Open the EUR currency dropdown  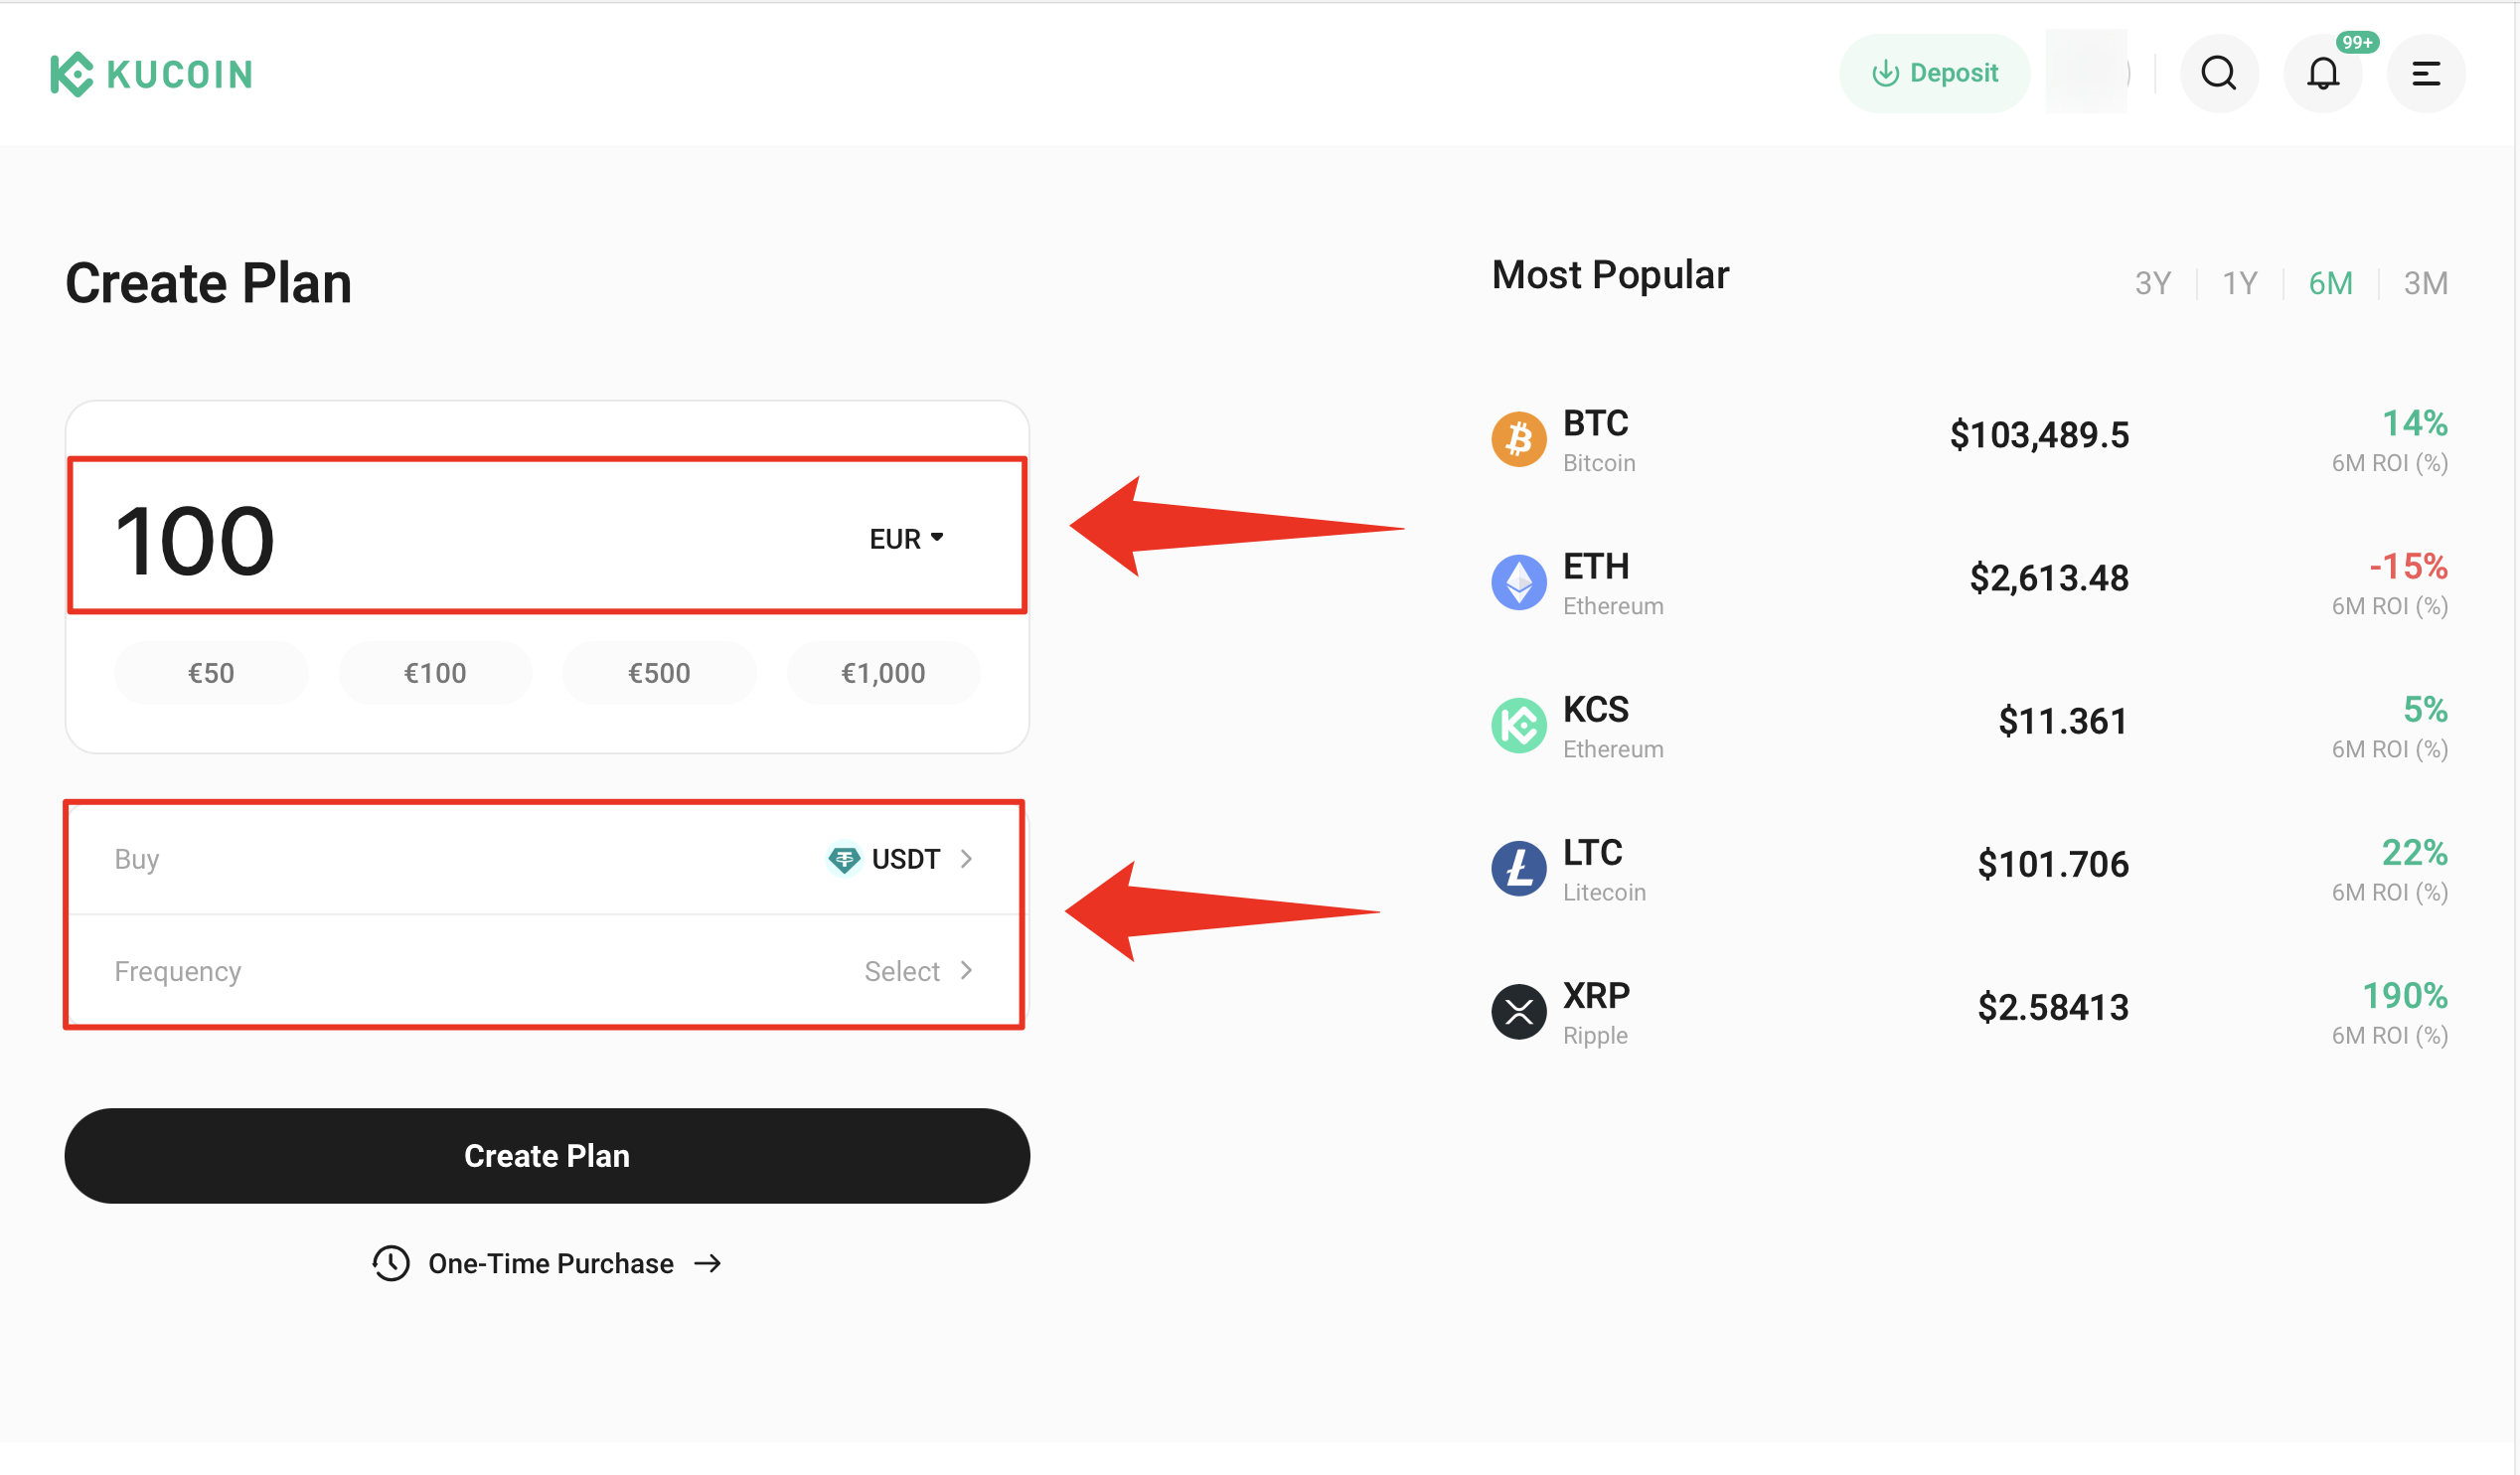coord(906,539)
